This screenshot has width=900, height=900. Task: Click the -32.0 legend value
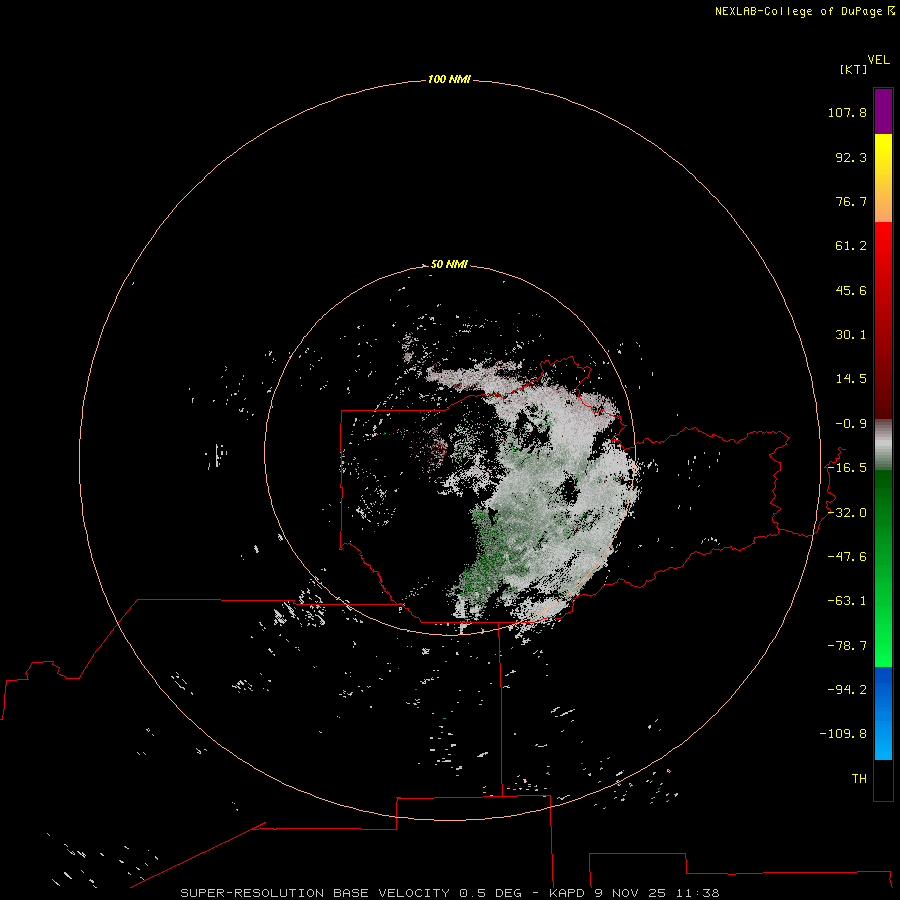(847, 513)
